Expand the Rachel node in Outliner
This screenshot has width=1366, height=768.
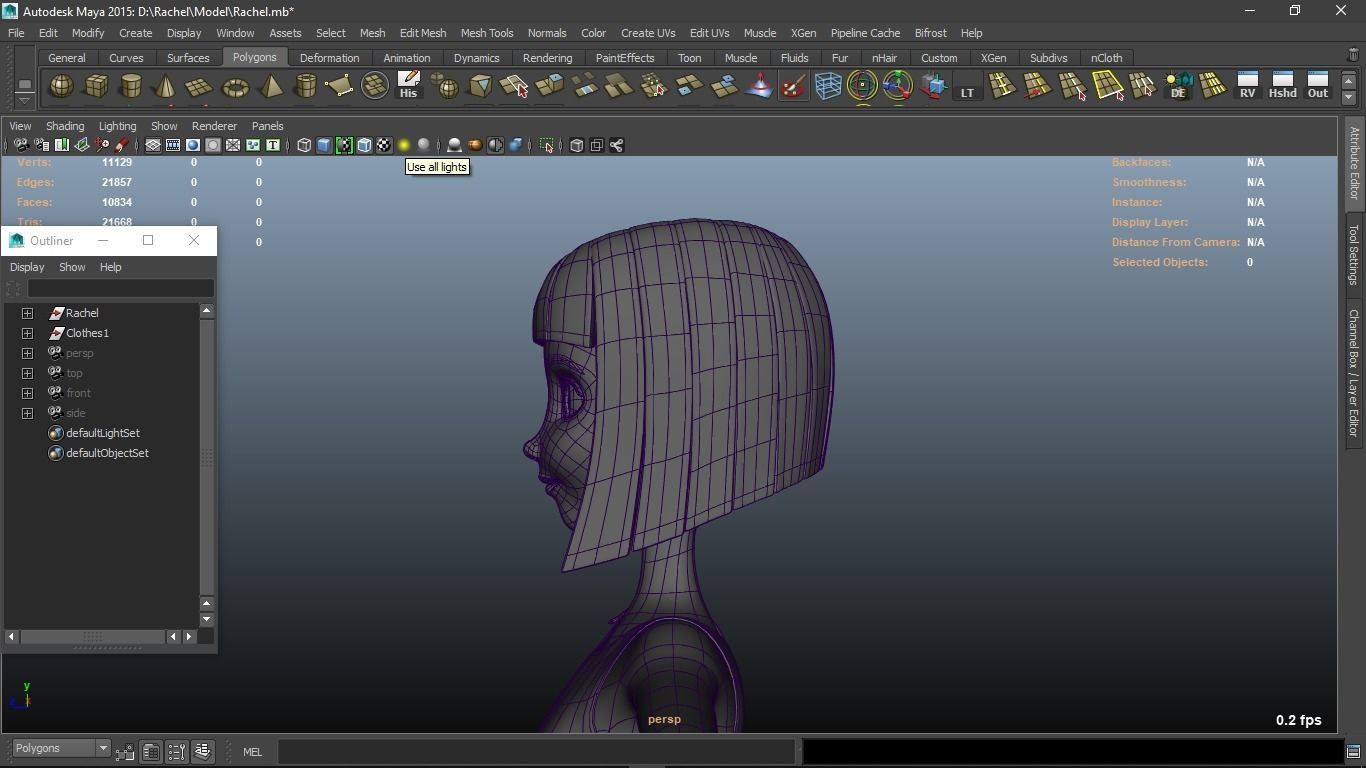coord(28,313)
